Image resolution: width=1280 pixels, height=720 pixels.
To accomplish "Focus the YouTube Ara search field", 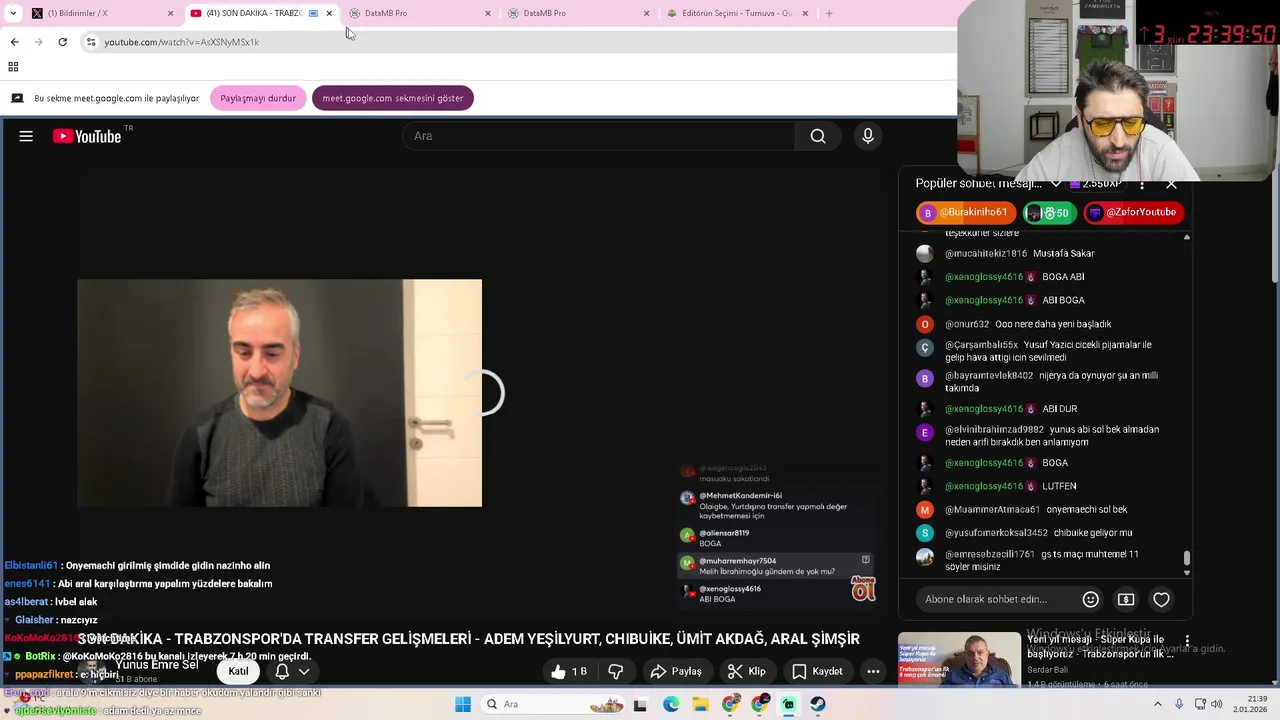I will coord(598,136).
